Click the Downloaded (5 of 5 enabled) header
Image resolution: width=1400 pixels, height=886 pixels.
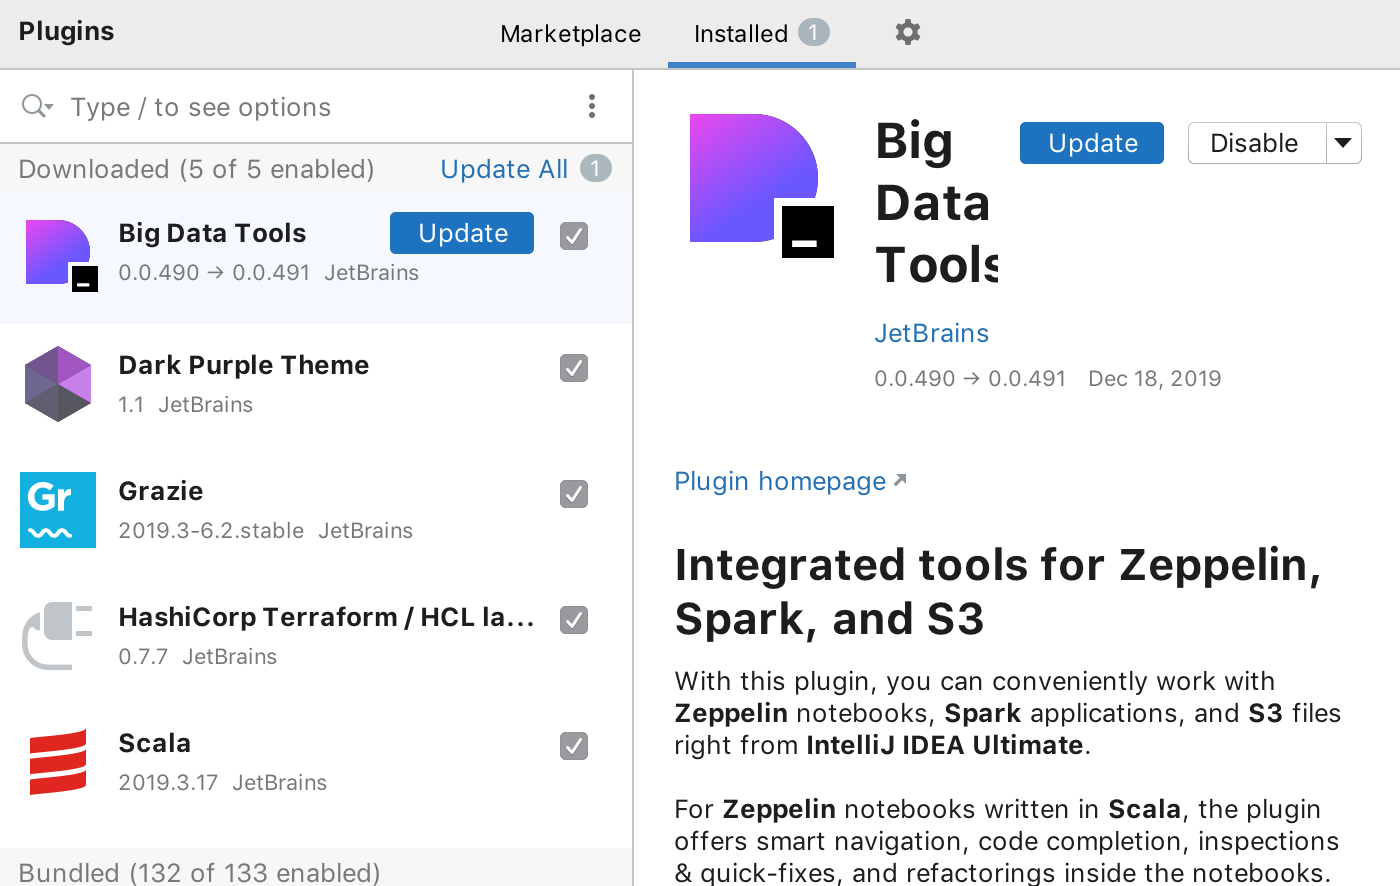(196, 169)
